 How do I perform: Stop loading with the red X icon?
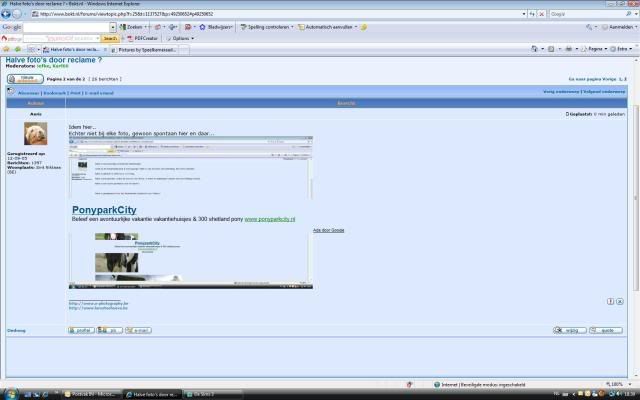[542, 14]
